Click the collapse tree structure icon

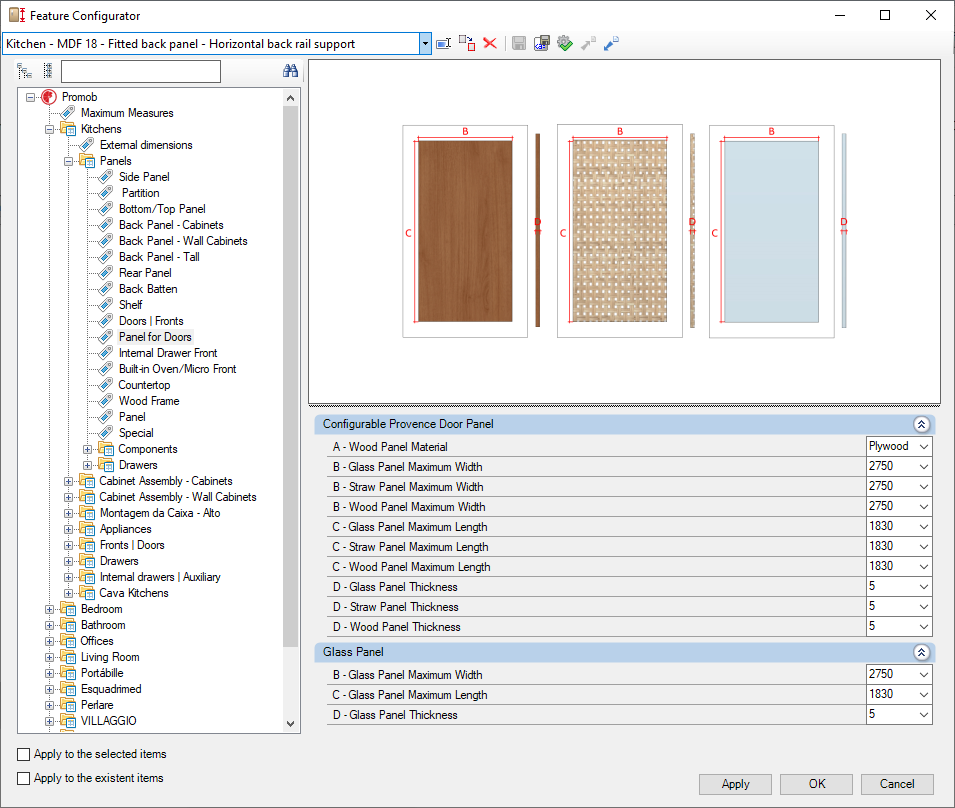(x=48, y=71)
